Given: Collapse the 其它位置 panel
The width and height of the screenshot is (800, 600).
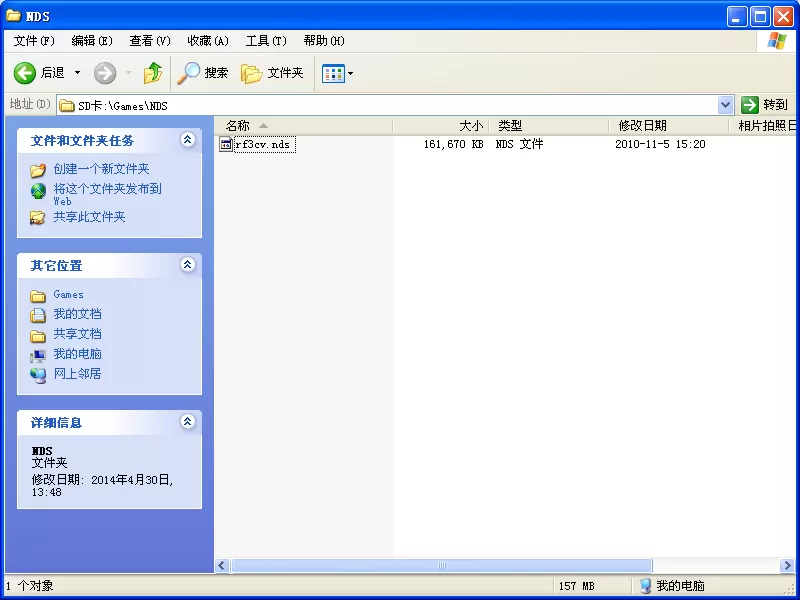Looking at the screenshot, I should point(188,265).
